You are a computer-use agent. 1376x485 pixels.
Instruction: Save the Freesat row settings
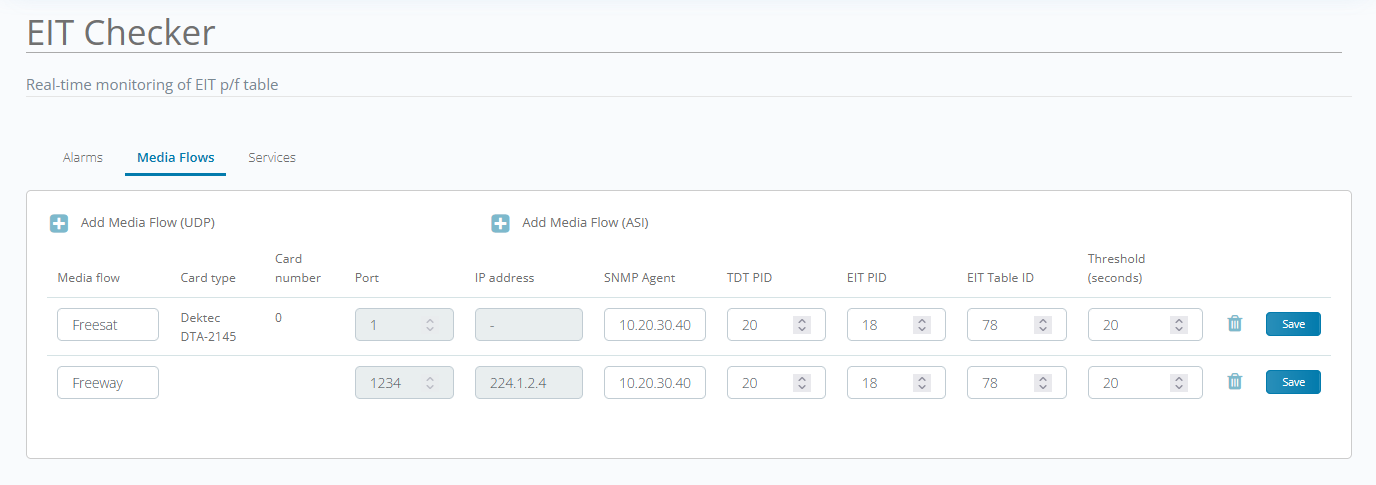coord(1293,324)
